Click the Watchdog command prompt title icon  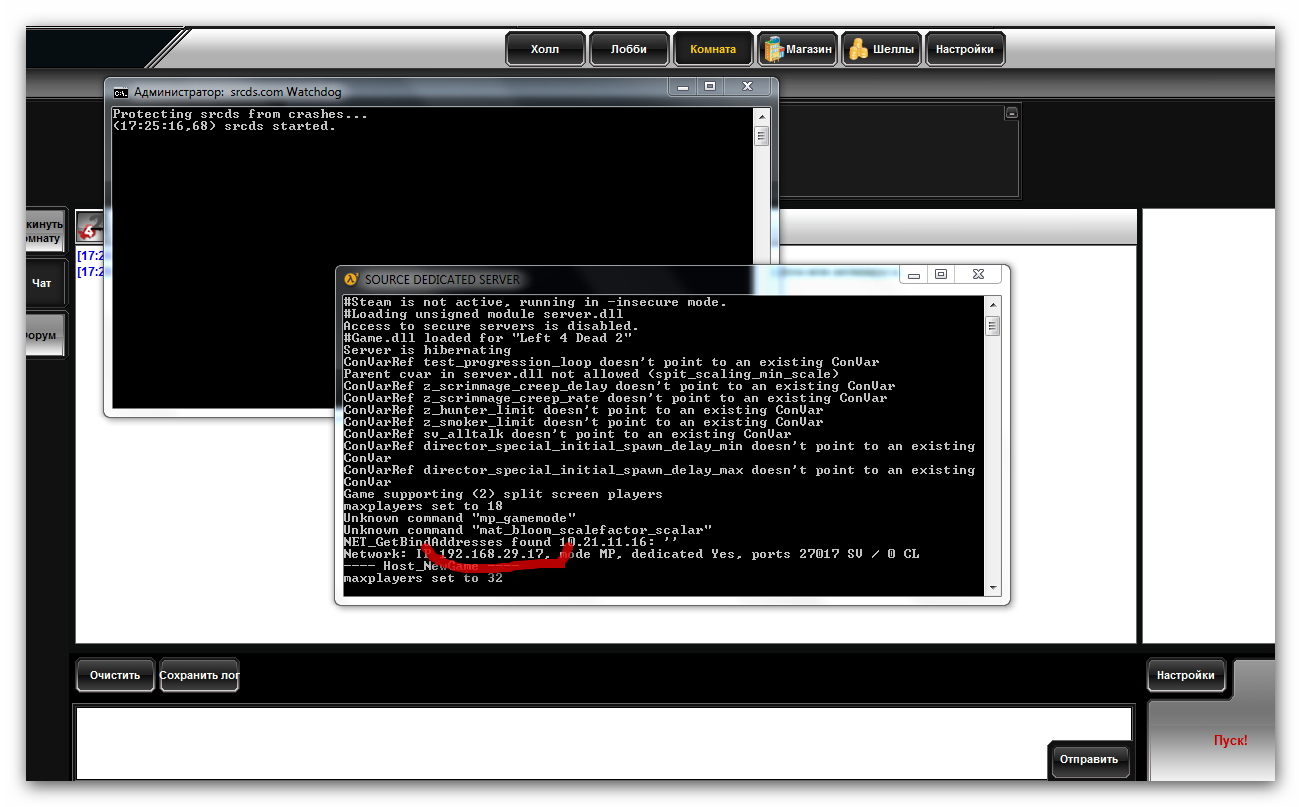coord(121,92)
